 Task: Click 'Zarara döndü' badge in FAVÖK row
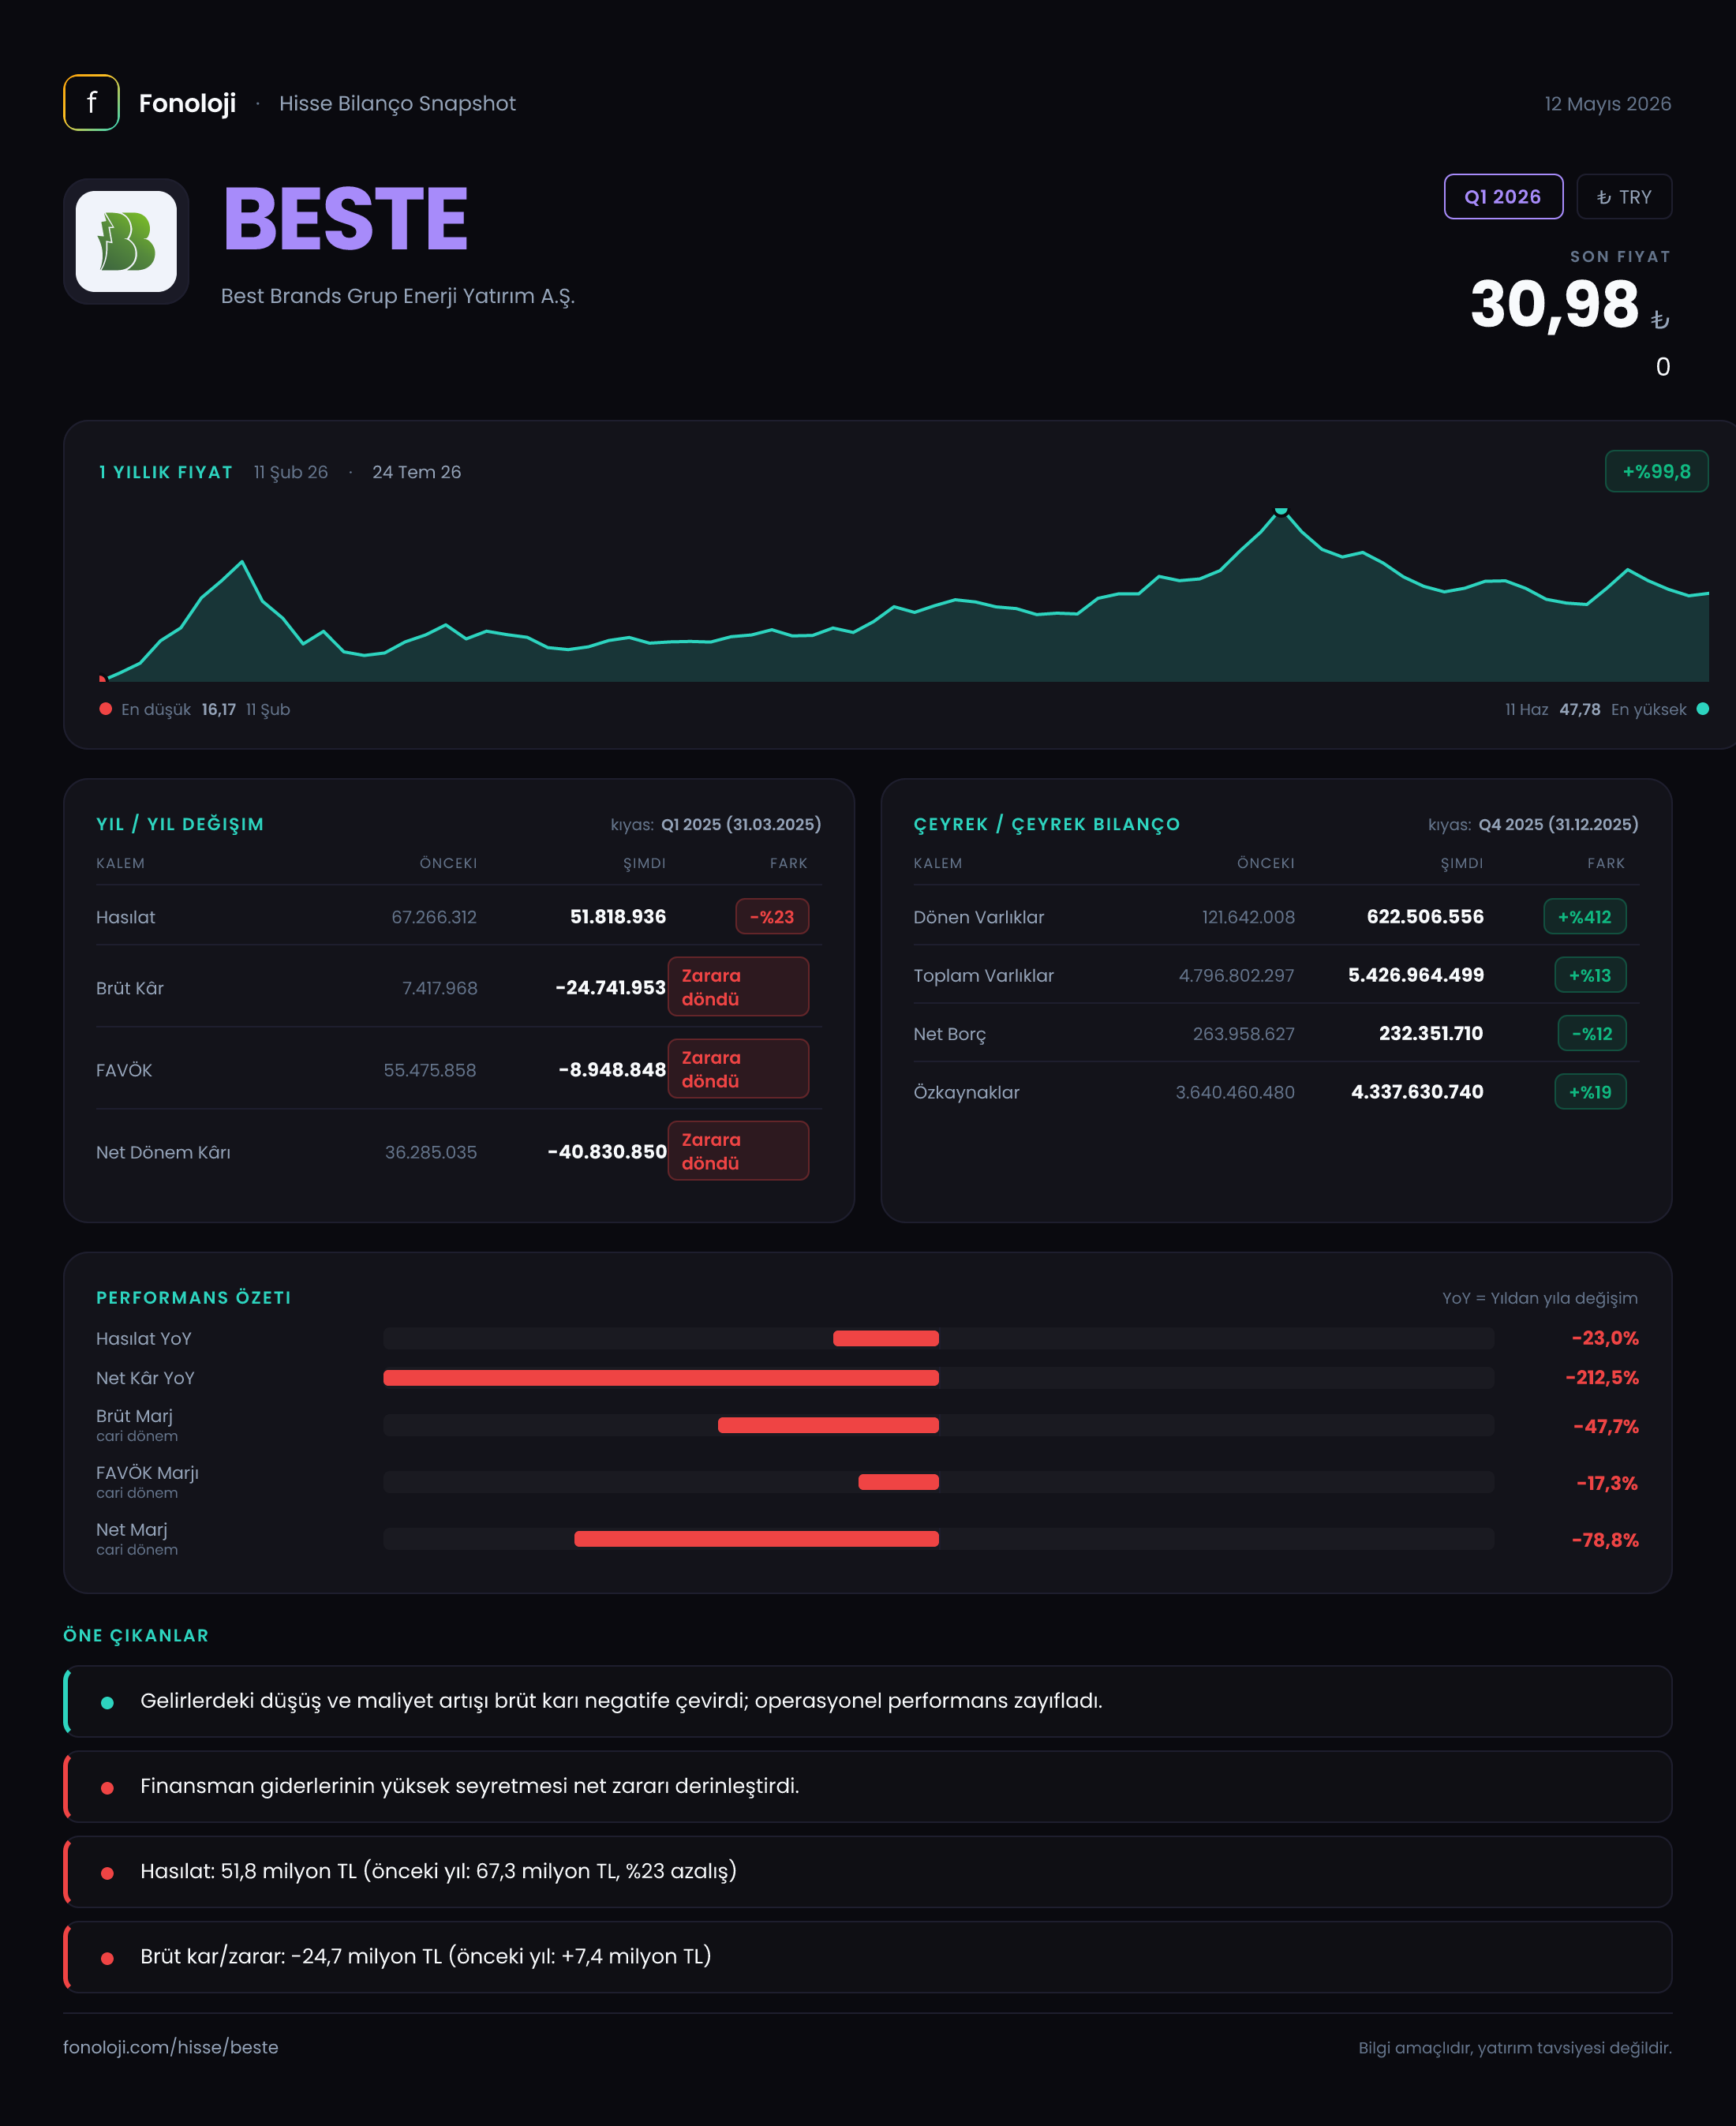(738, 1069)
